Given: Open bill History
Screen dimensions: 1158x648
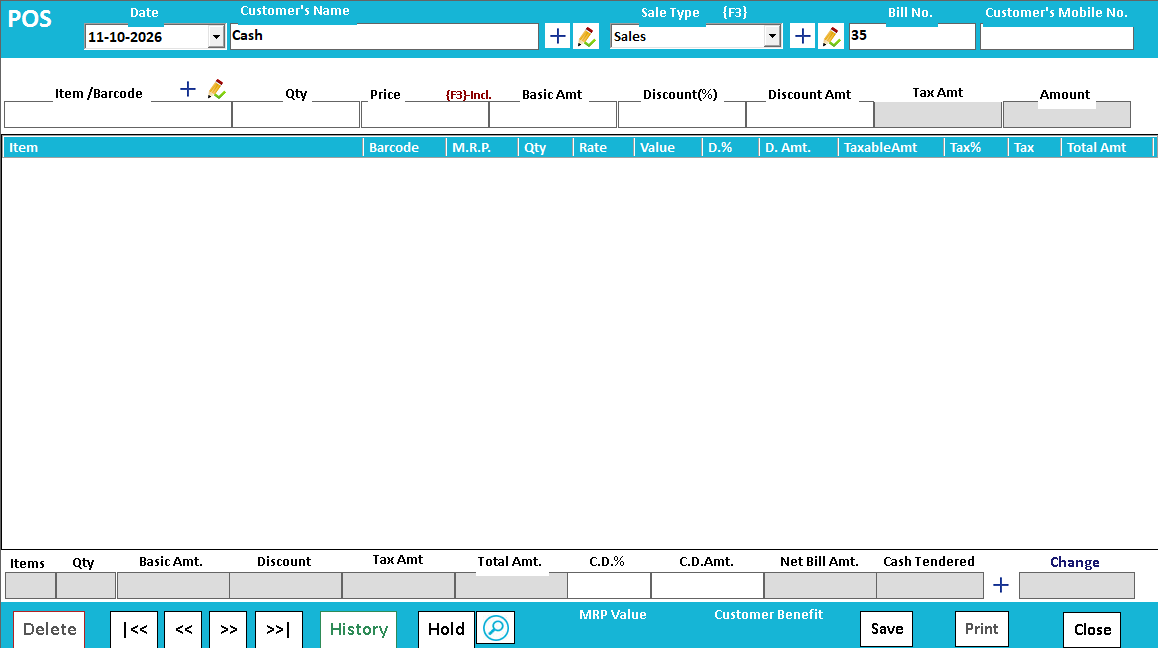Looking at the screenshot, I should (x=358, y=630).
